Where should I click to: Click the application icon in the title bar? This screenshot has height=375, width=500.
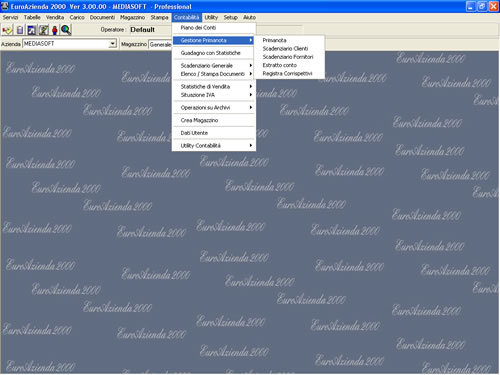[5, 6]
